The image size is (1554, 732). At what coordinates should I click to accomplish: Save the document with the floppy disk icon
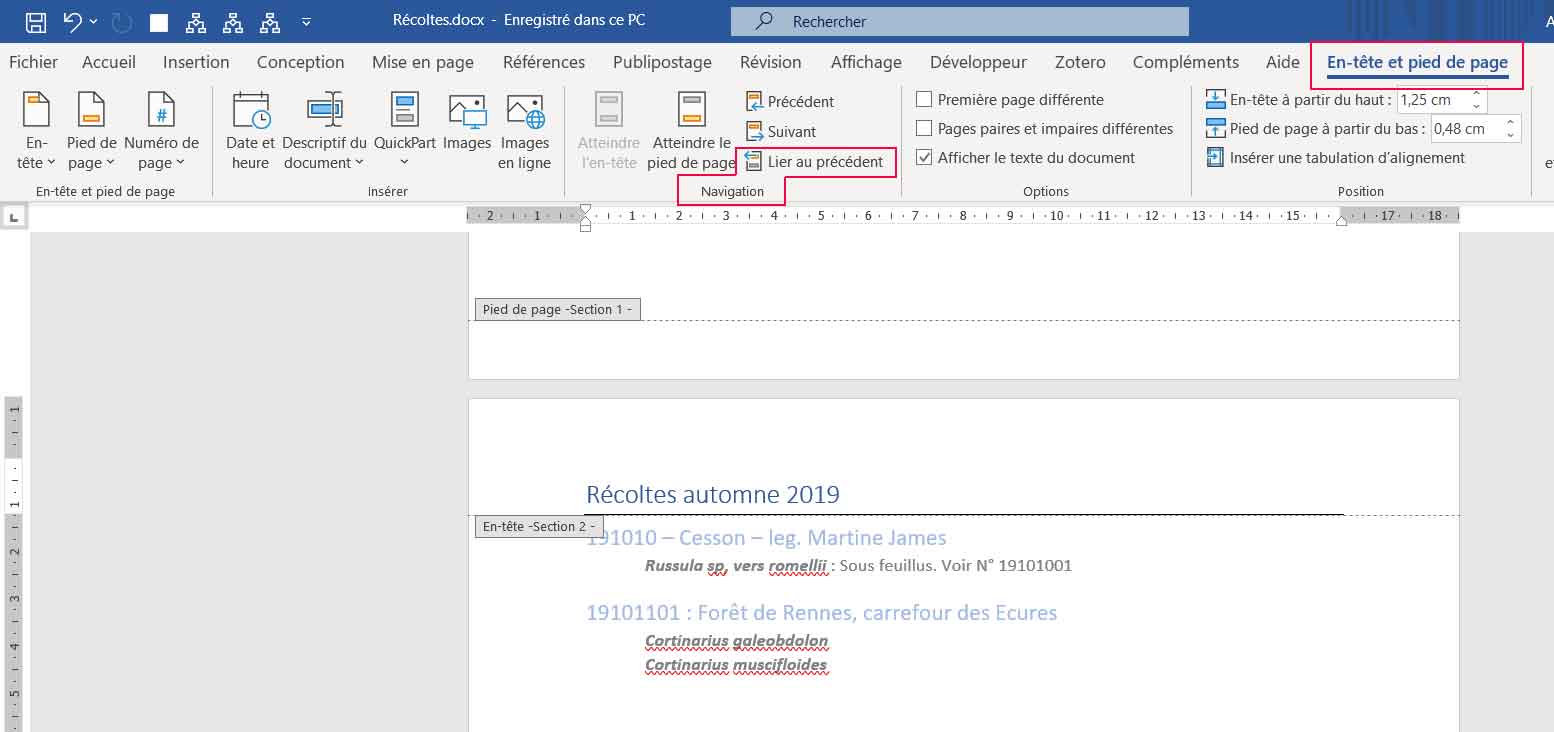(35, 21)
